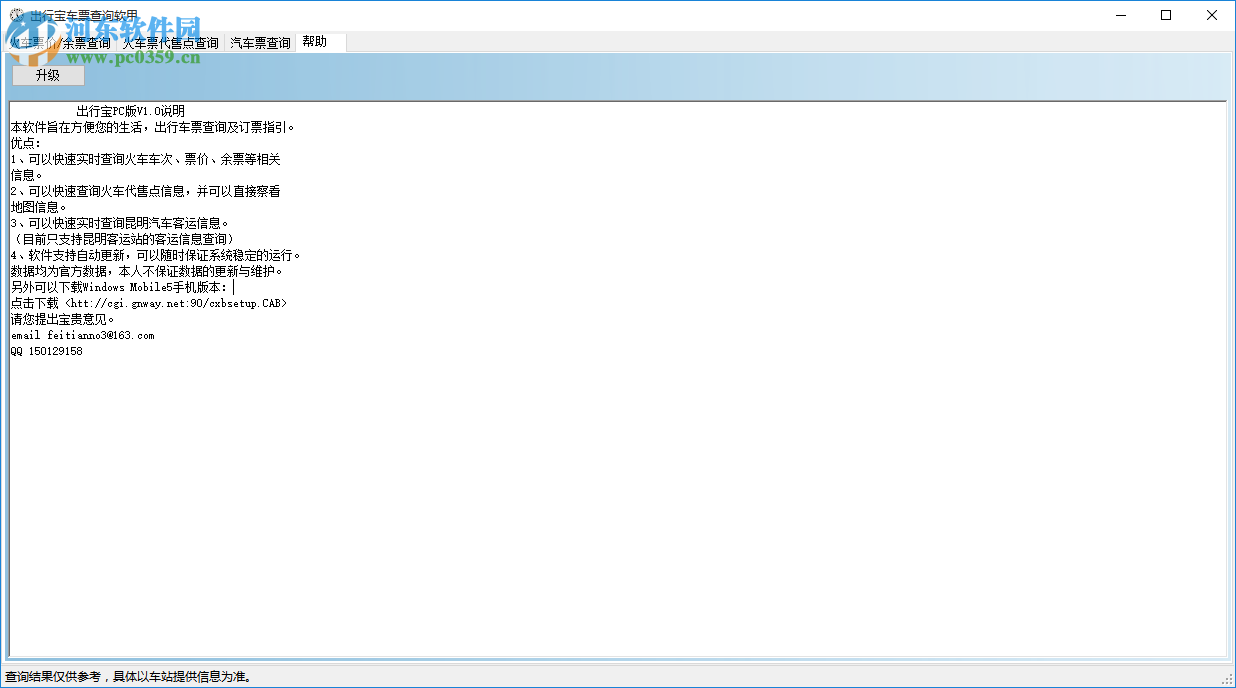Click the 优点： line
The height and width of the screenshot is (688, 1236).
coord(27,143)
